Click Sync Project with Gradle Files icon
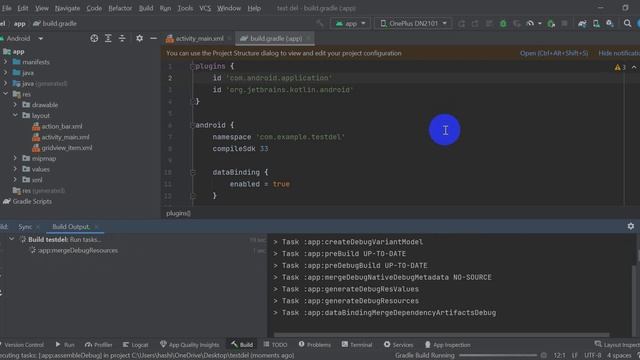Viewport: 640px width, 360px height. click(582, 24)
